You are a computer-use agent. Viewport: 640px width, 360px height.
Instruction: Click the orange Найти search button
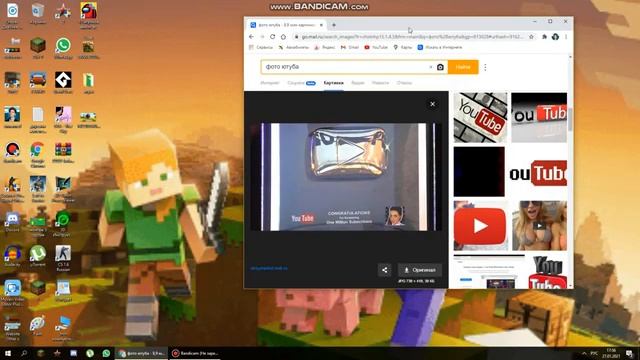[463, 67]
